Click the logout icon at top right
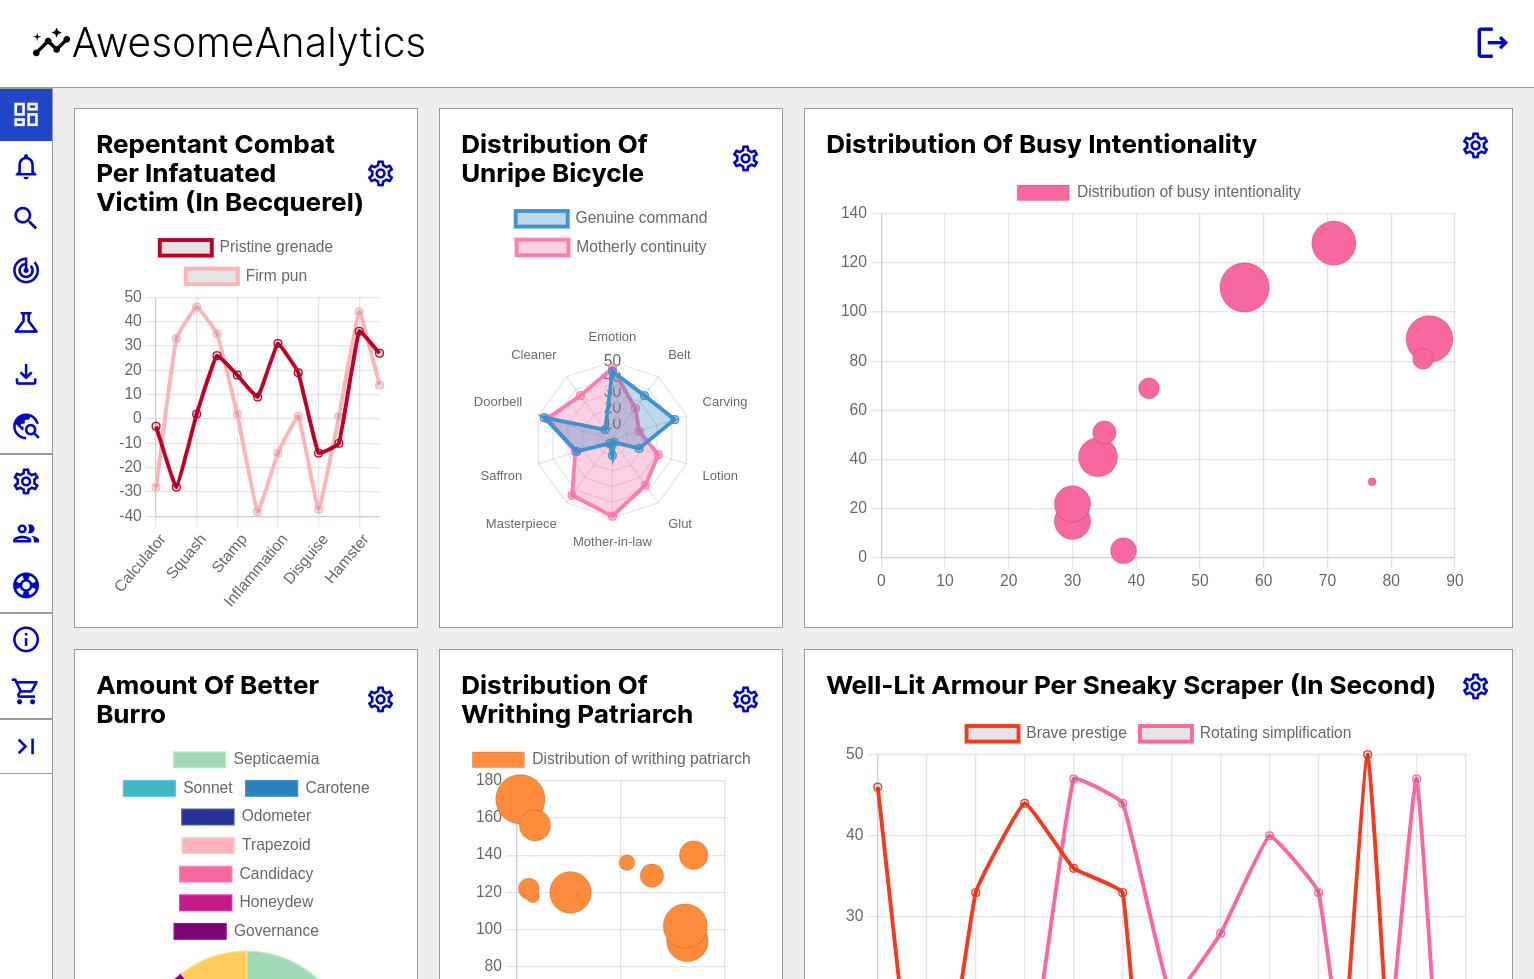 [1492, 43]
